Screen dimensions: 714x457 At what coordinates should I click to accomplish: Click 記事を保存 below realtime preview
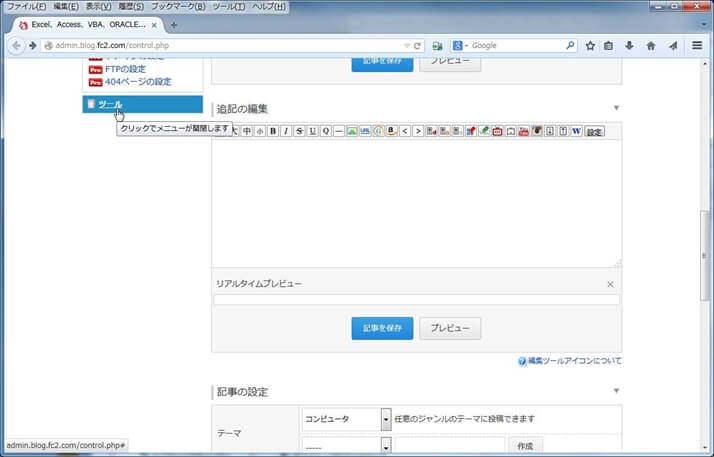point(382,328)
